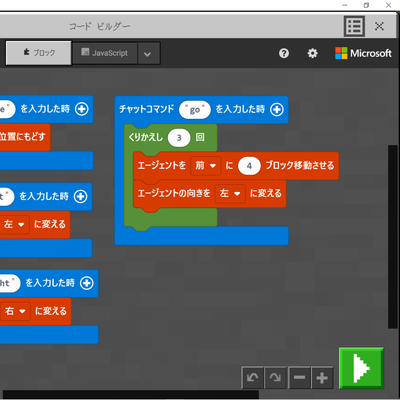This screenshot has height=400, width=400.
Task: Open the dropdown arrow beside JavaScript
Action: tap(148, 53)
